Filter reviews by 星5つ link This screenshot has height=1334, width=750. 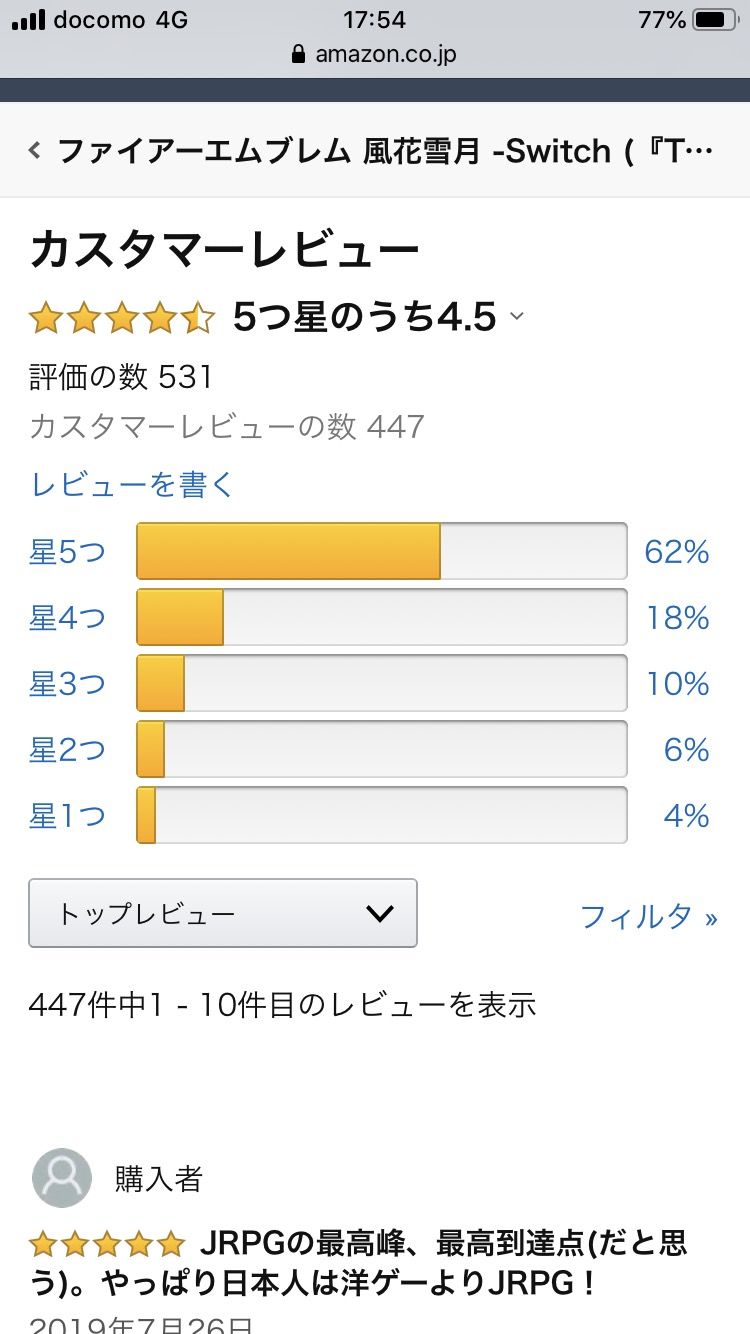coord(67,552)
